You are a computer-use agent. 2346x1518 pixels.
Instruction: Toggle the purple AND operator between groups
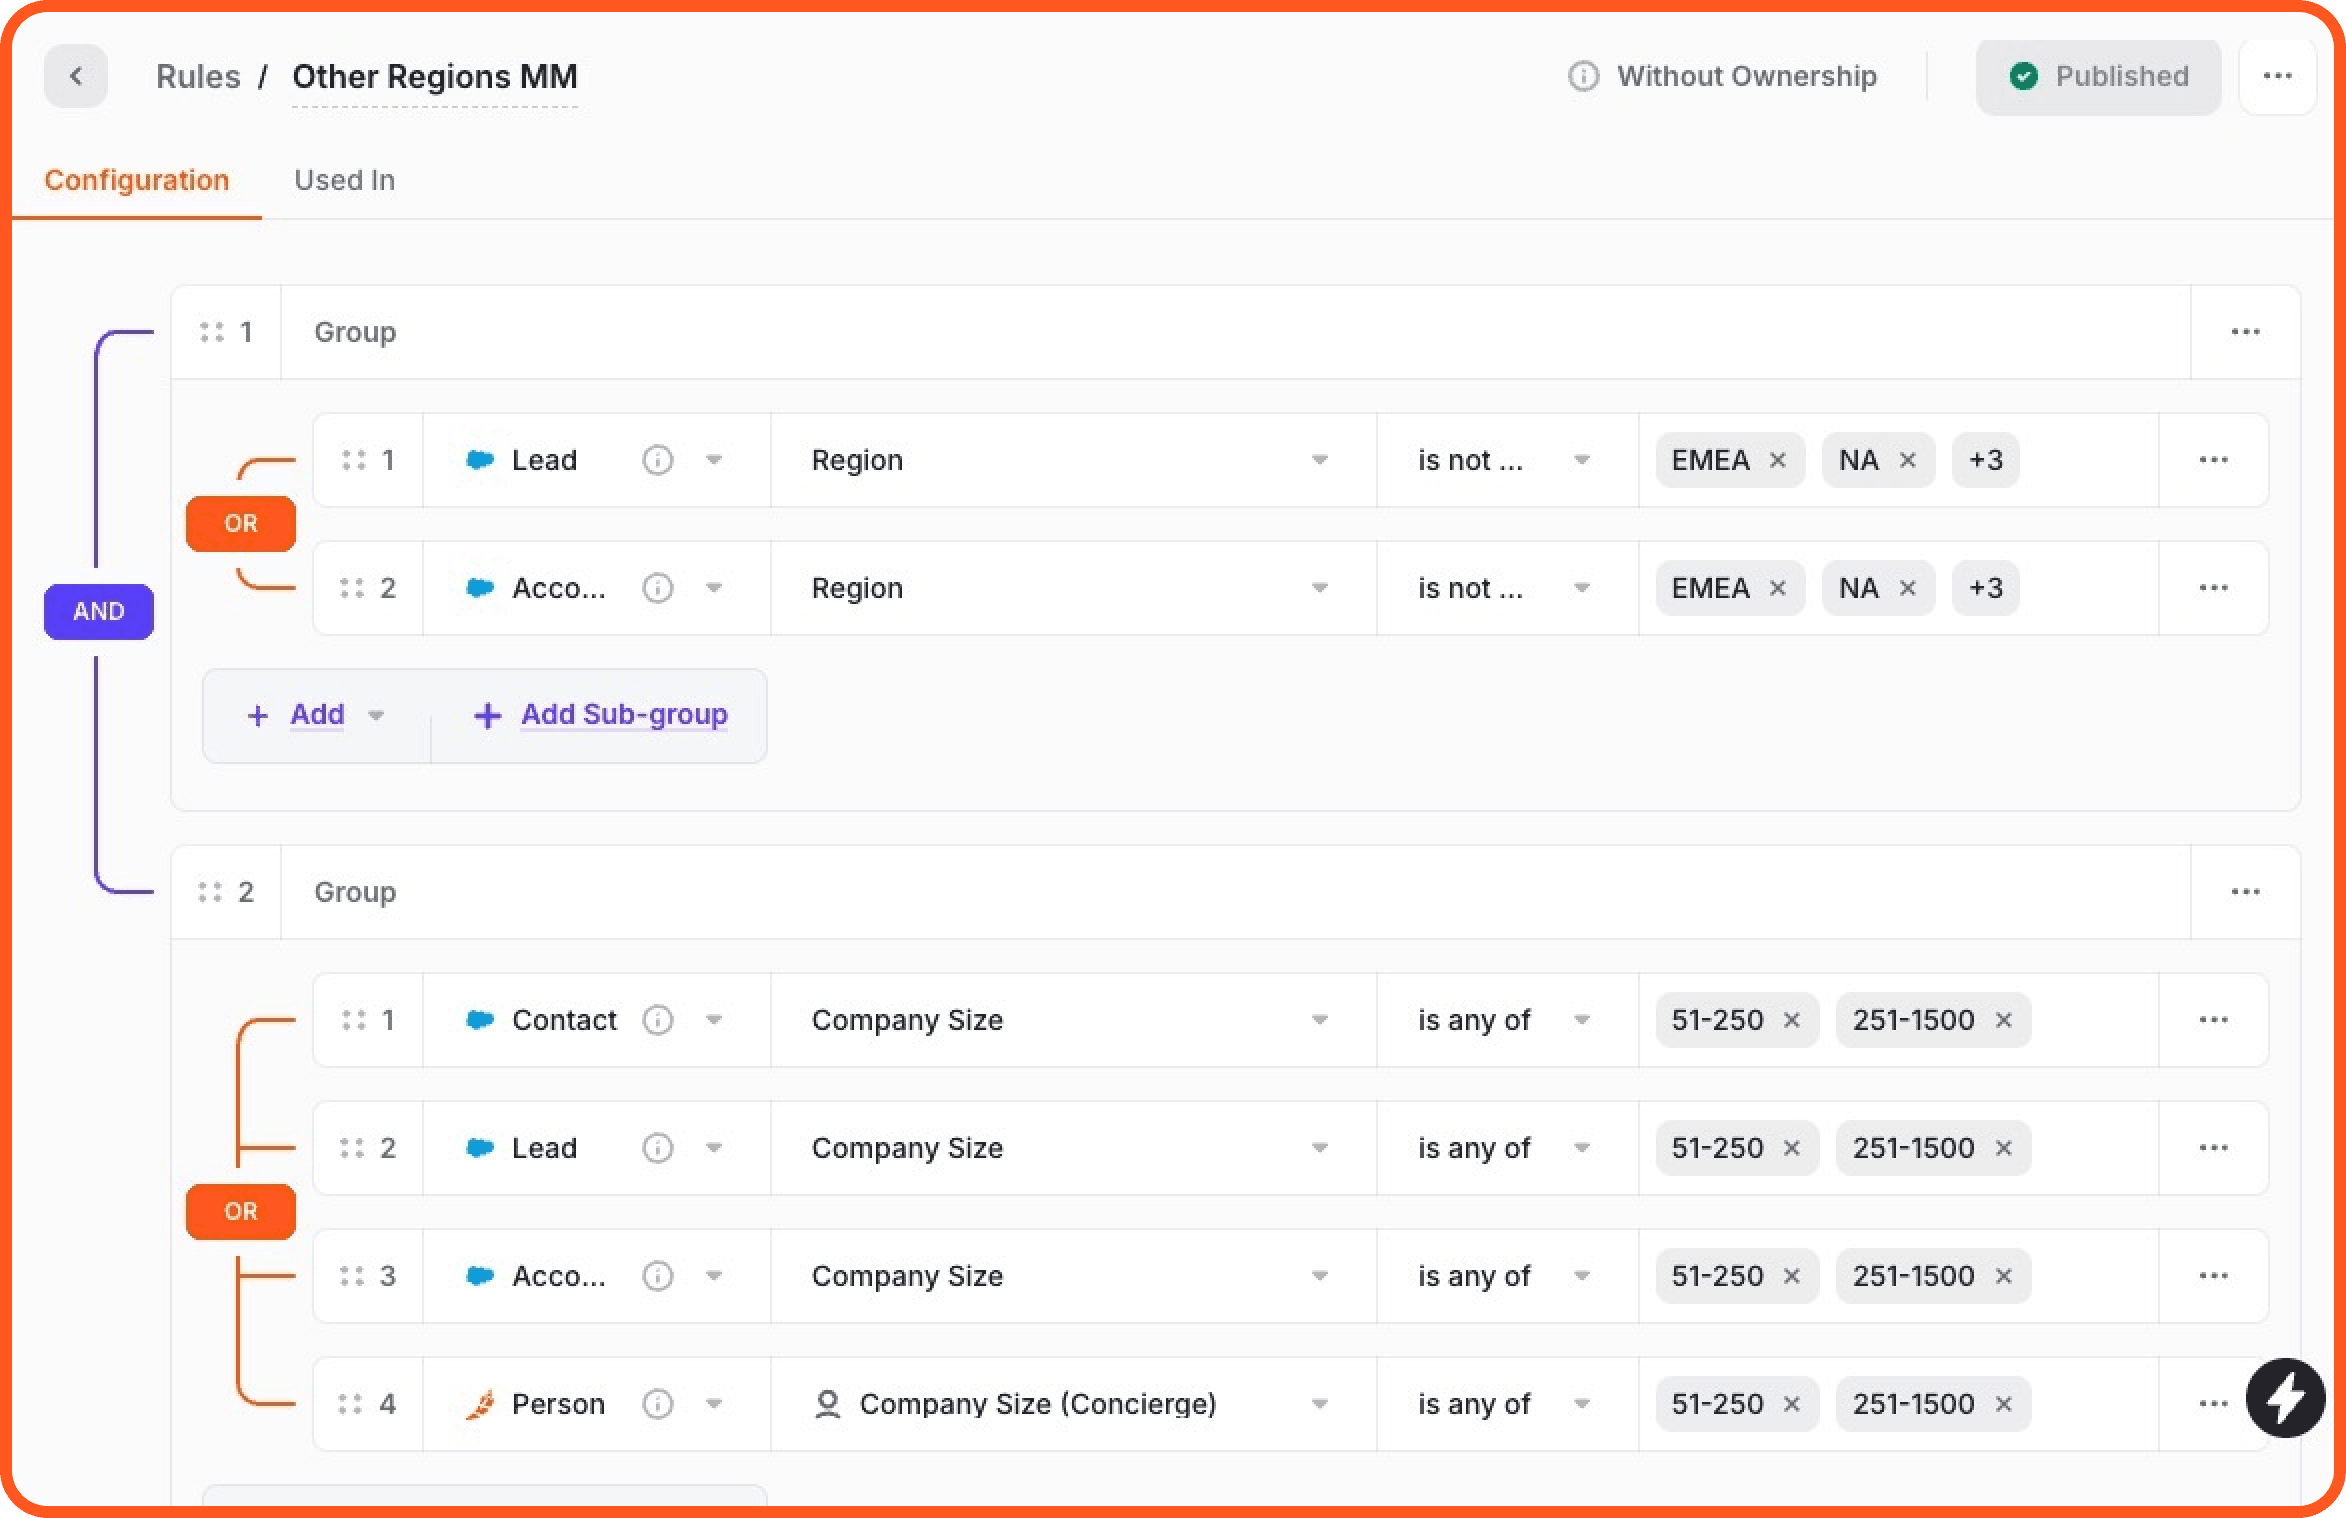tap(99, 611)
